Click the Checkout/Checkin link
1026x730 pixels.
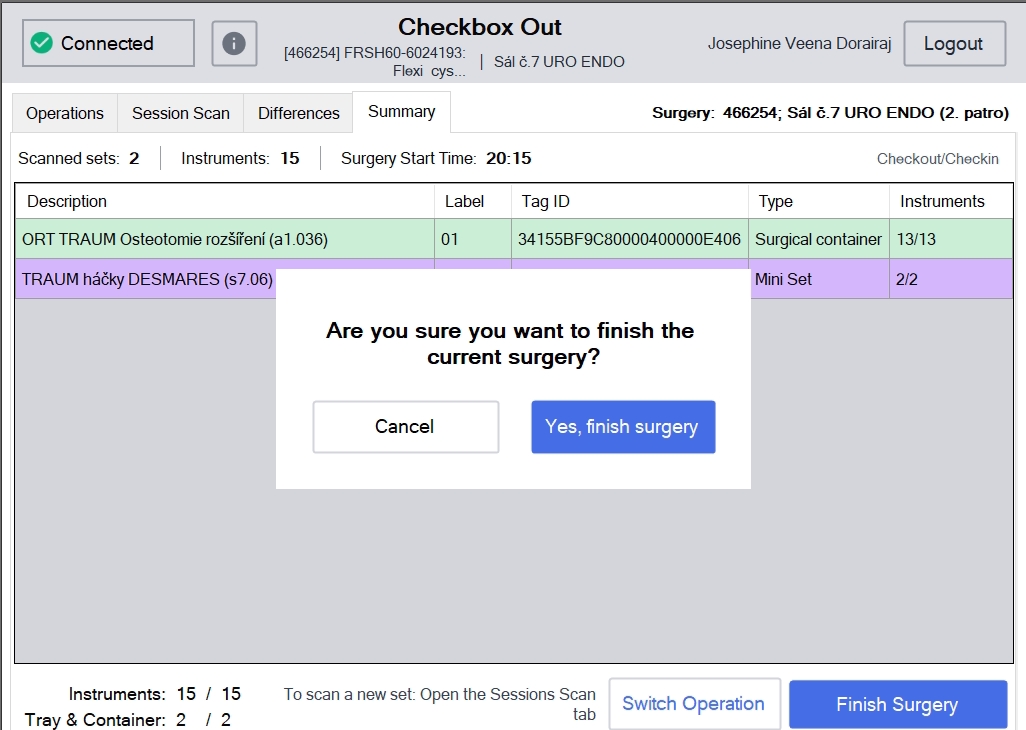pyautogui.click(x=938, y=159)
